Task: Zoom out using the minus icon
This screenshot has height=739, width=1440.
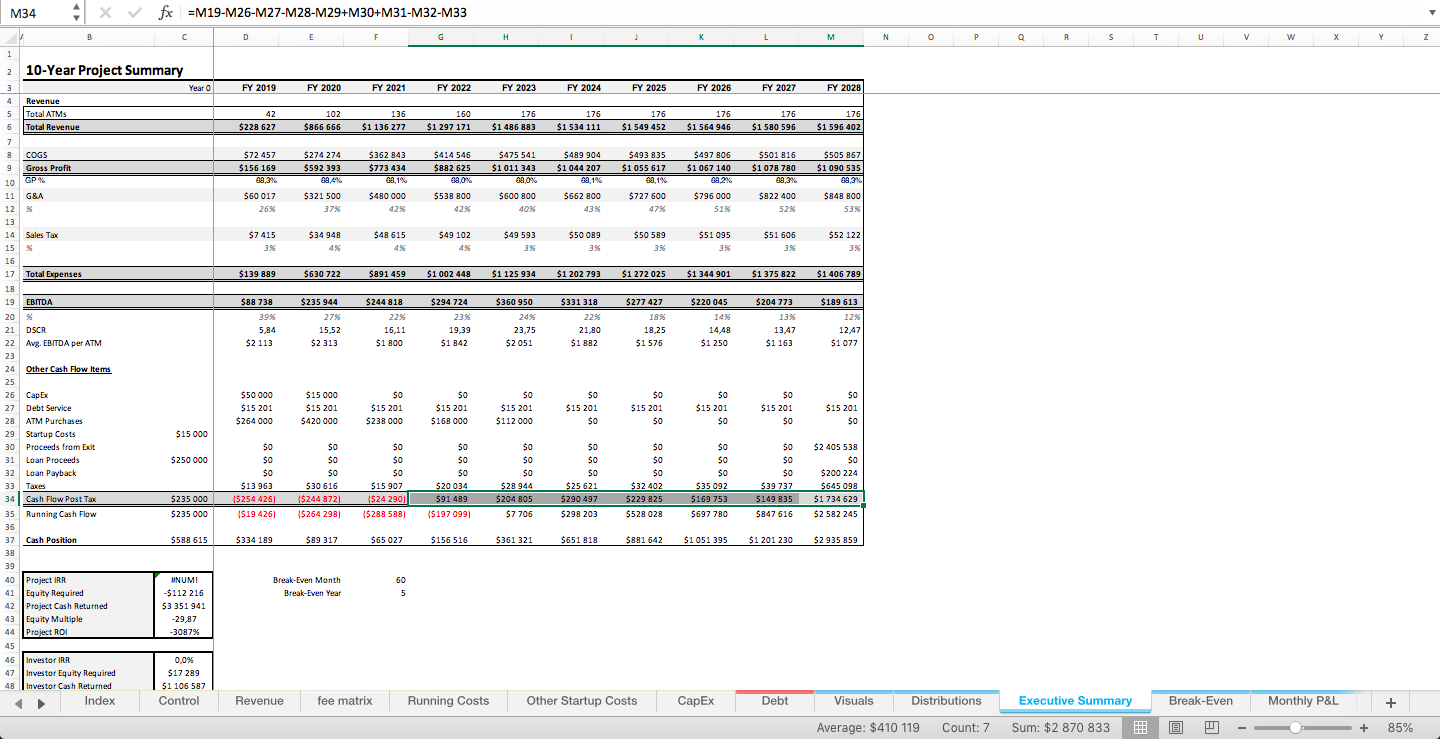Action: 1243,728
